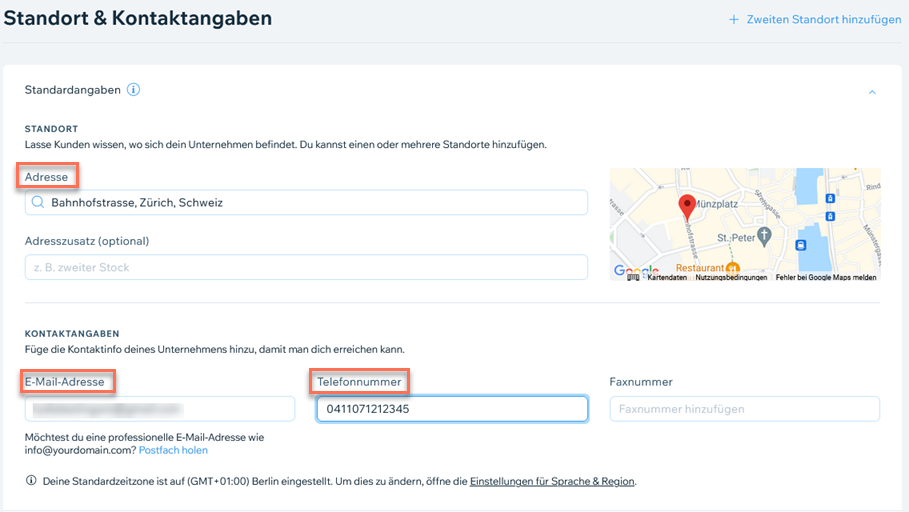Focus the Telefonnummer field with 0411071212345
Viewport: 909px width, 512px height.
(452, 409)
